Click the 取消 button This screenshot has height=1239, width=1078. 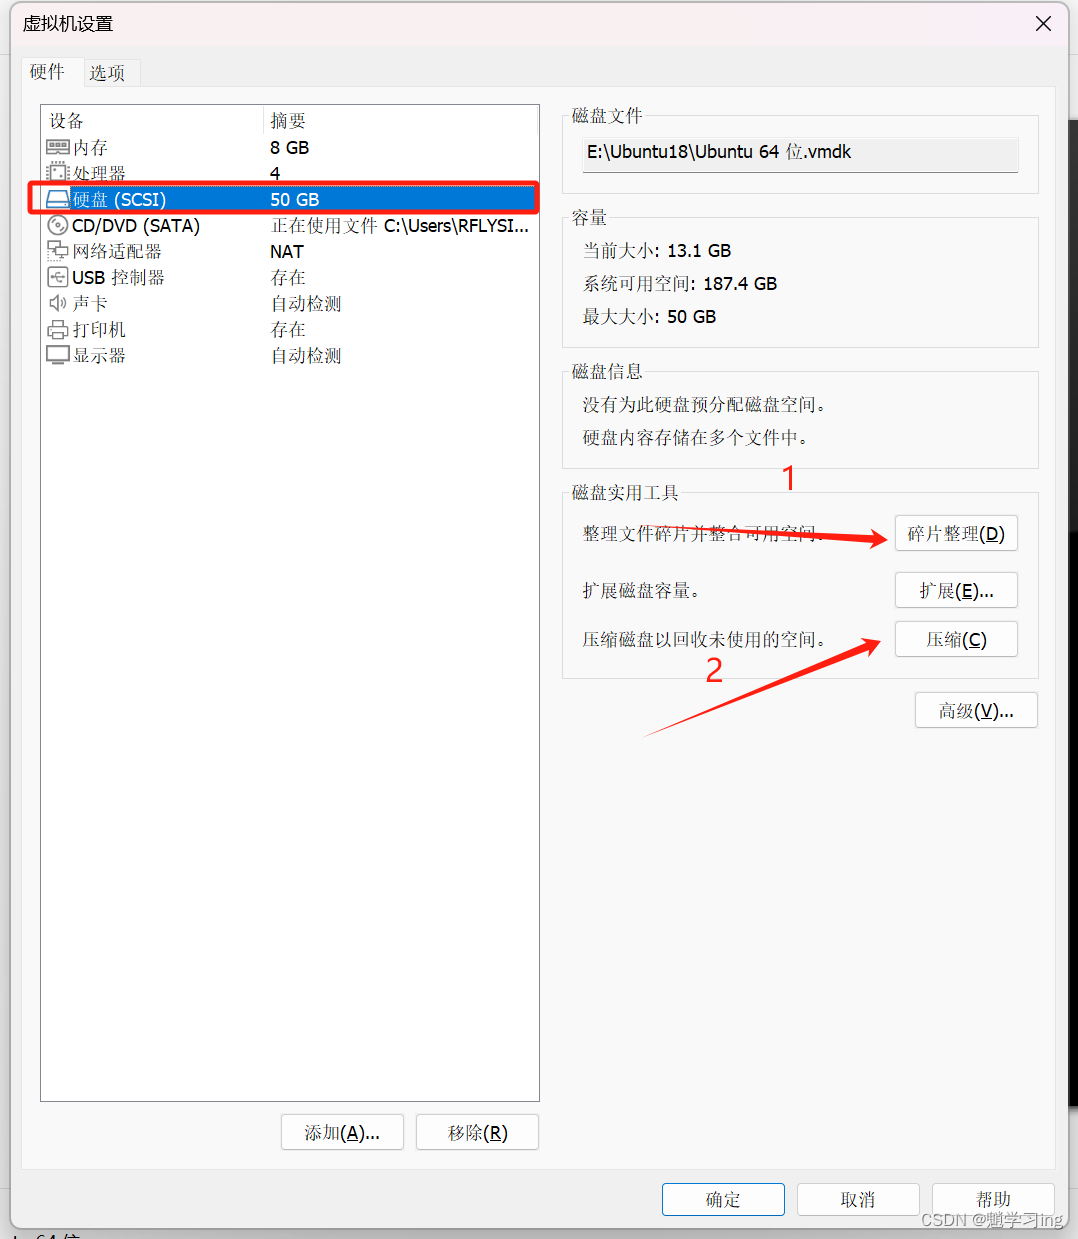(x=858, y=1199)
